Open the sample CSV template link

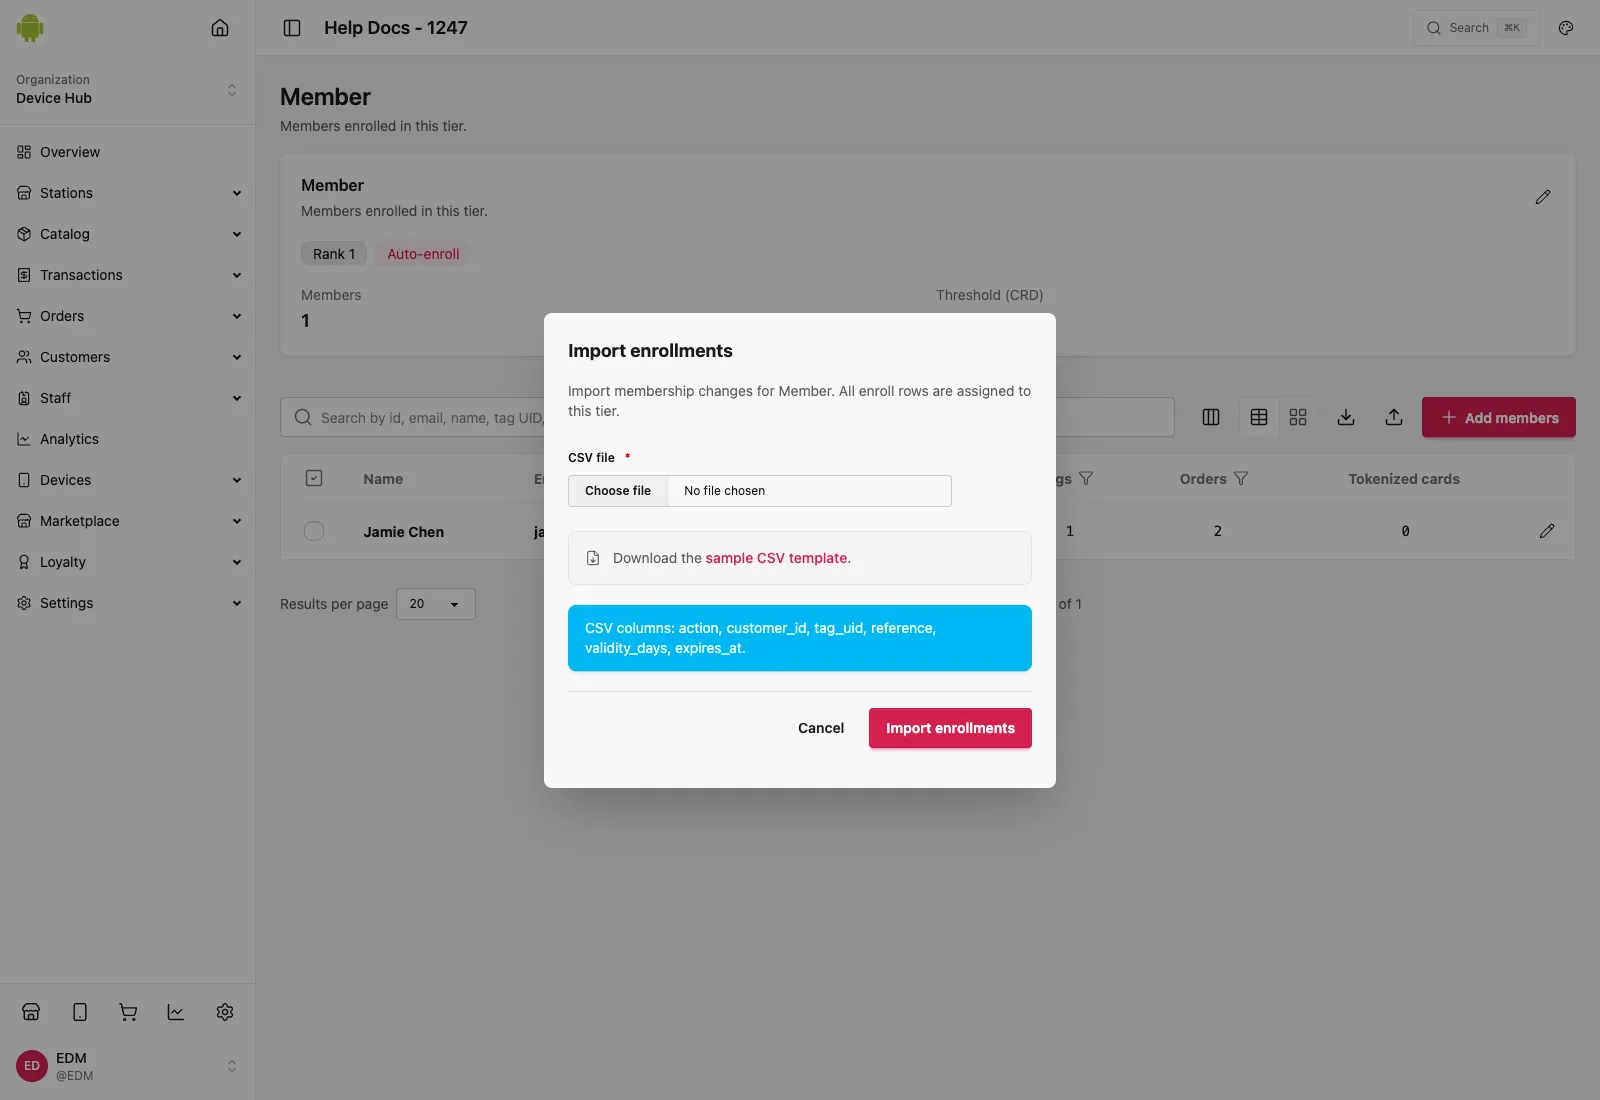click(777, 558)
